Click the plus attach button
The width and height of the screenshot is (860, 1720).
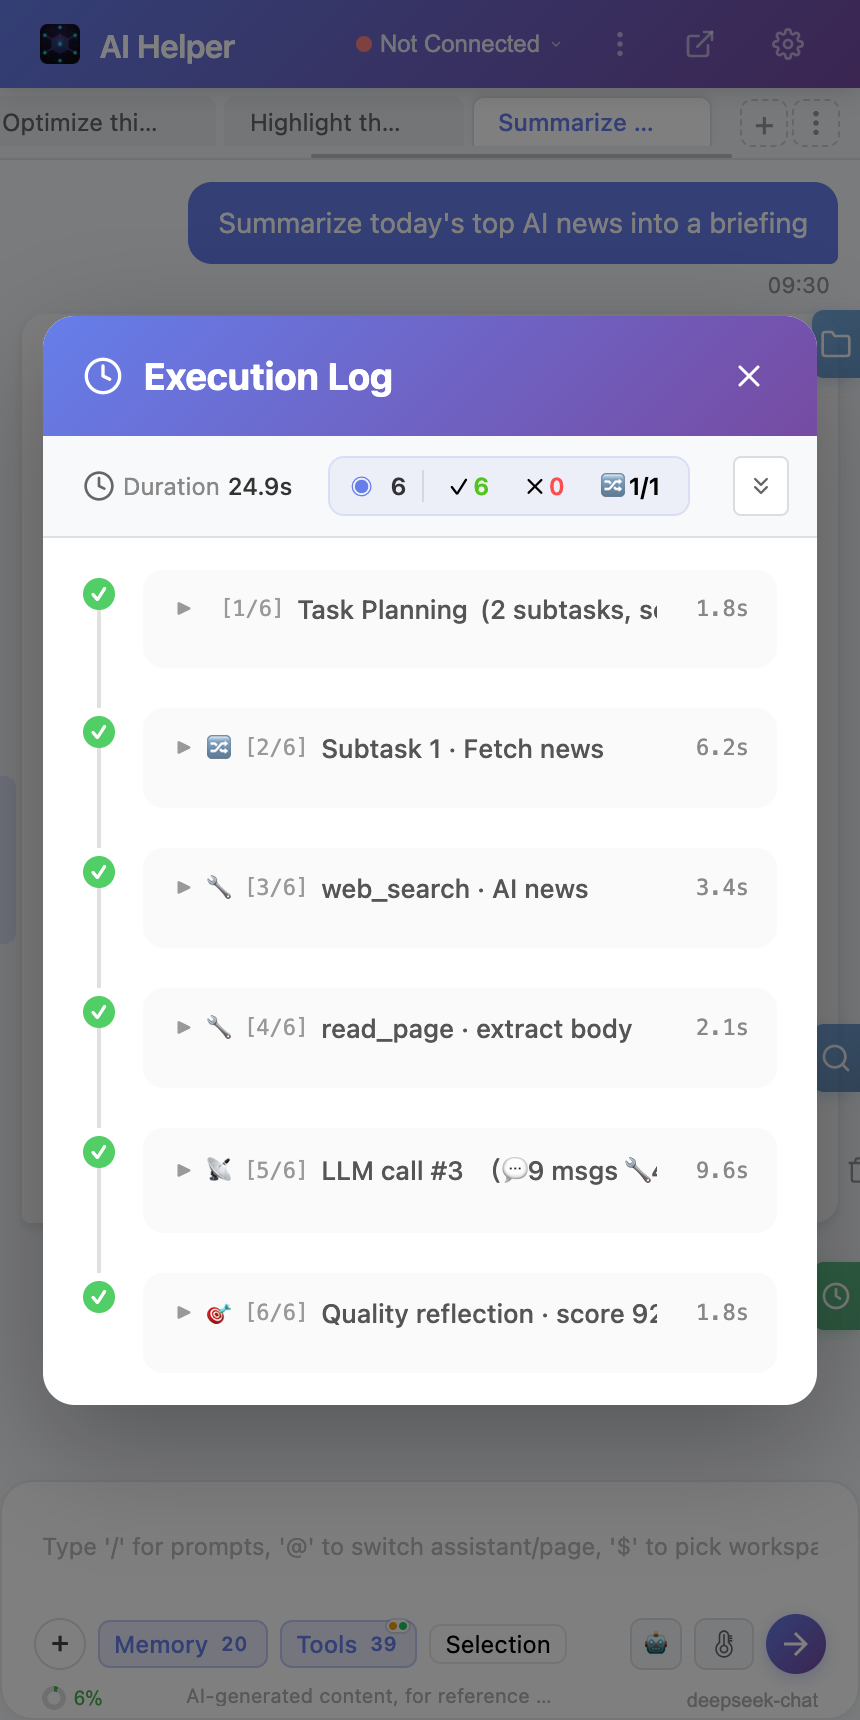point(60,1644)
